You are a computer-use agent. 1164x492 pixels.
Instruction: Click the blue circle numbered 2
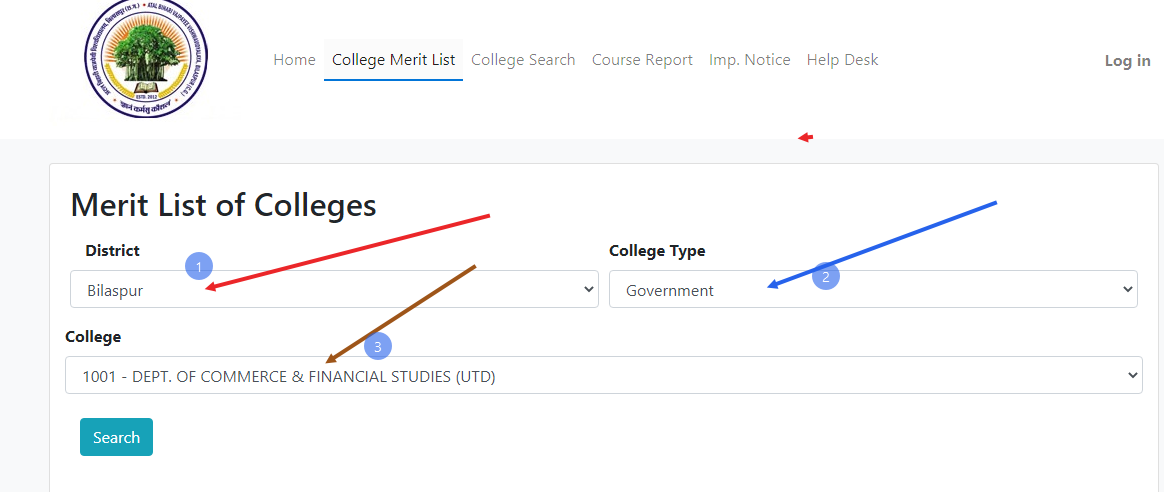pyautogui.click(x=825, y=276)
